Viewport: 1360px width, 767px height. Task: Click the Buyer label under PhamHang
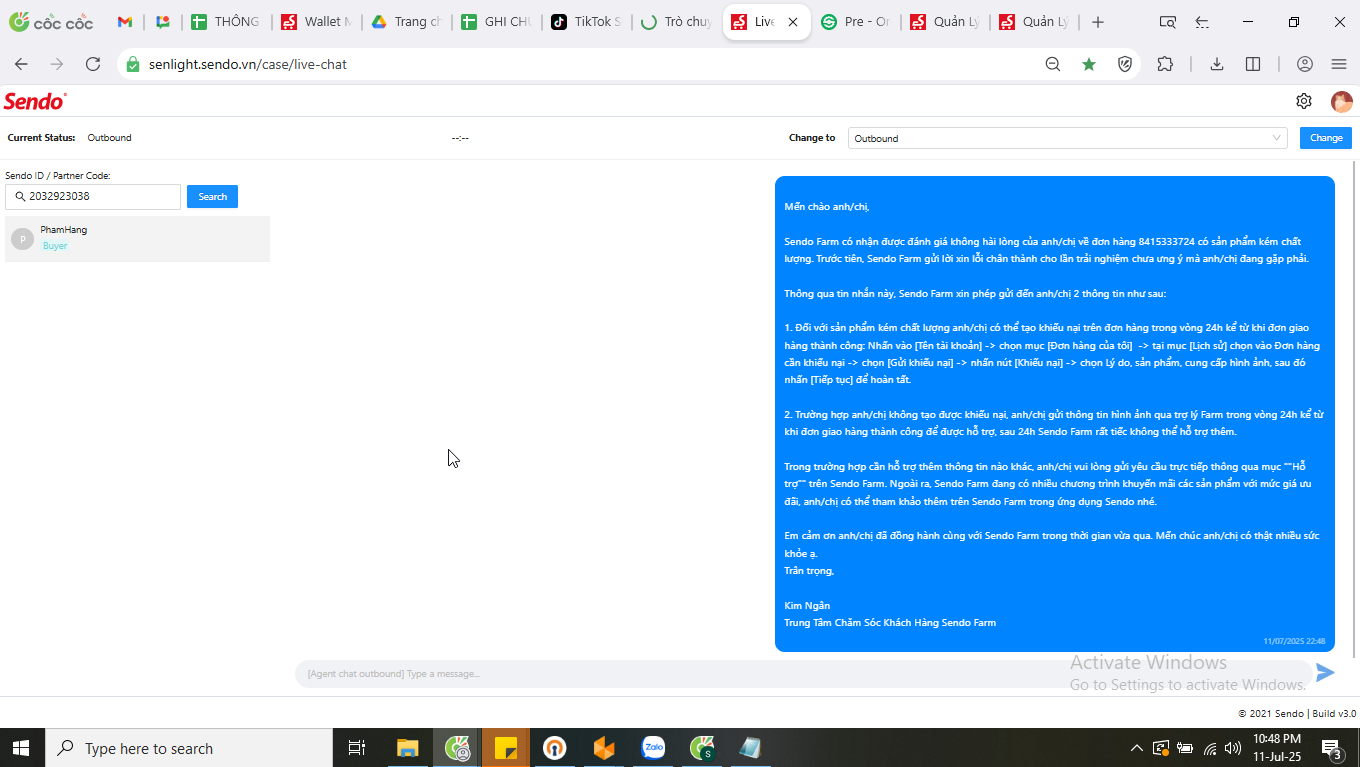click(55, 246)
